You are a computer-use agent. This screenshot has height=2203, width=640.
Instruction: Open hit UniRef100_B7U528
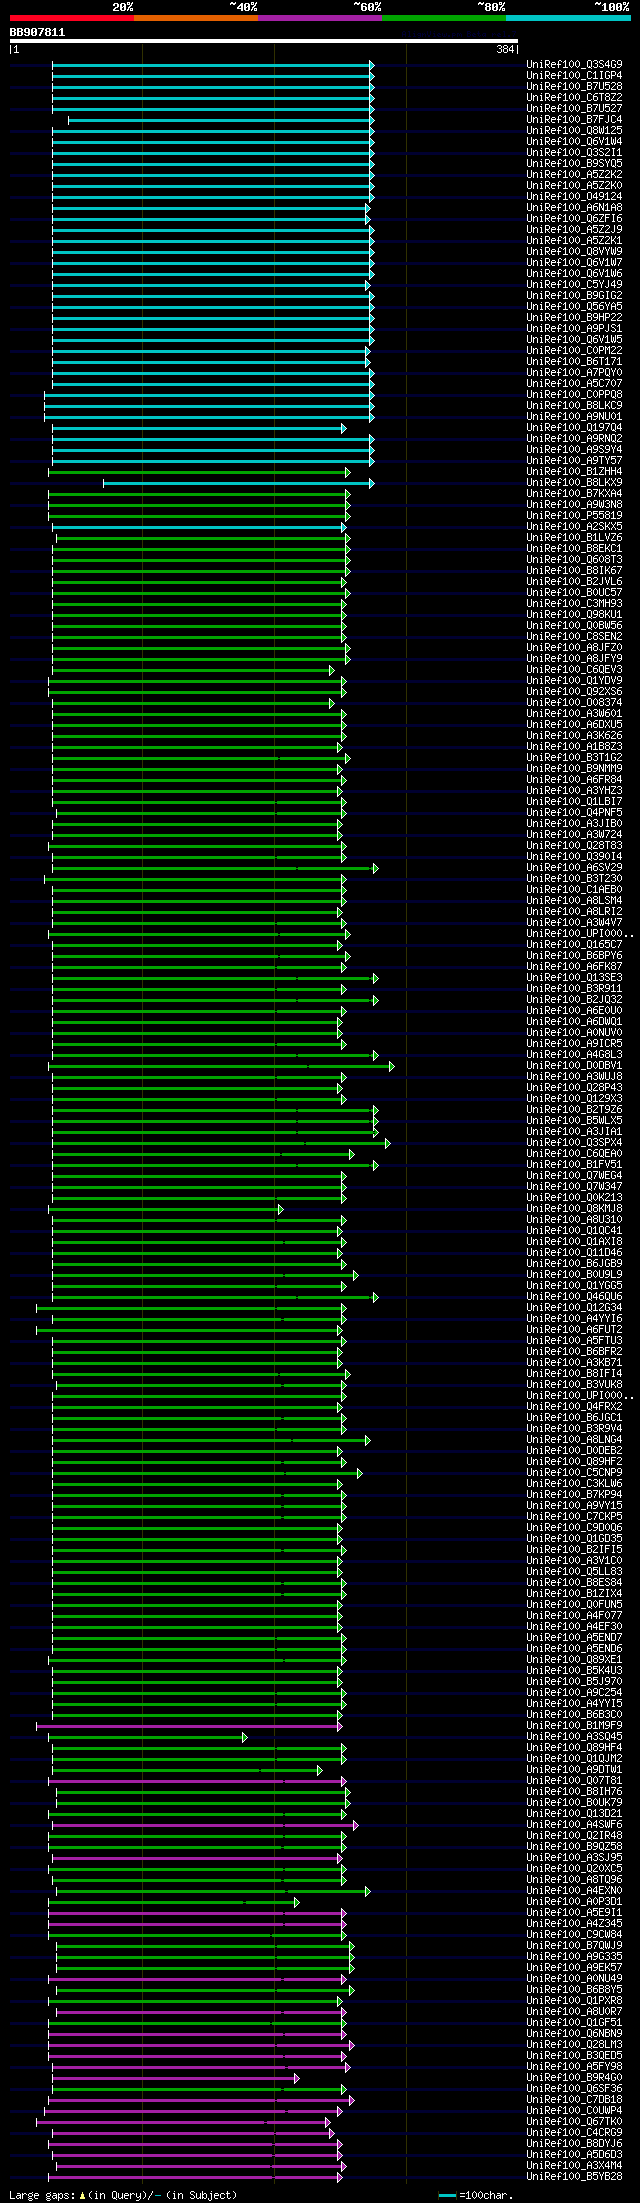point(574,87)
